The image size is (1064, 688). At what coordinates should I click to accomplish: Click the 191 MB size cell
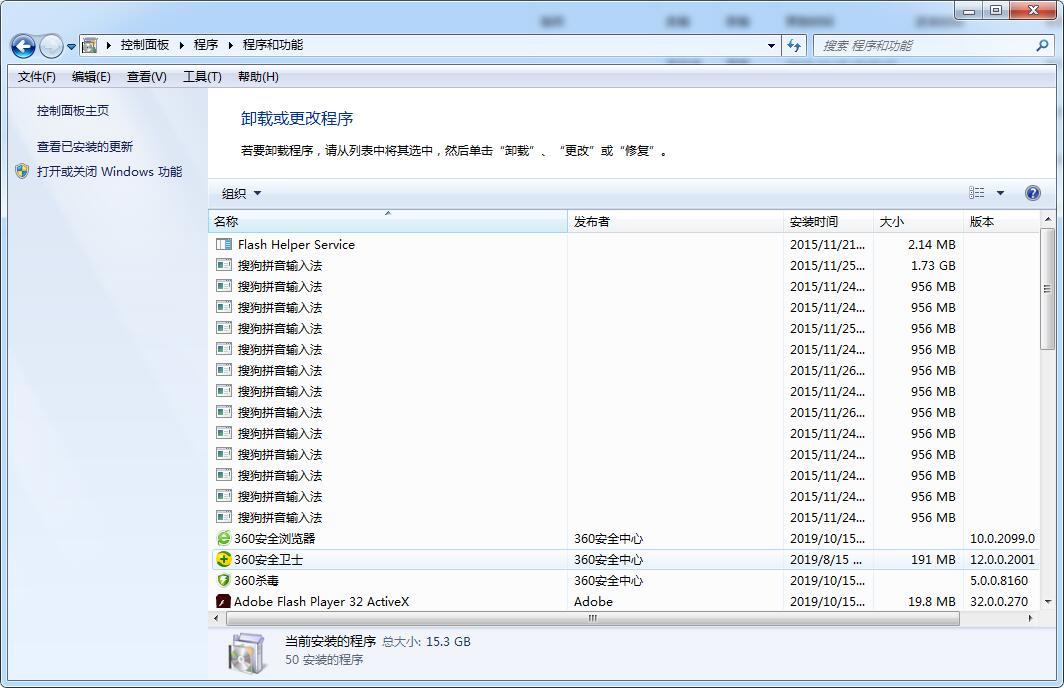(x=933, y=560)
